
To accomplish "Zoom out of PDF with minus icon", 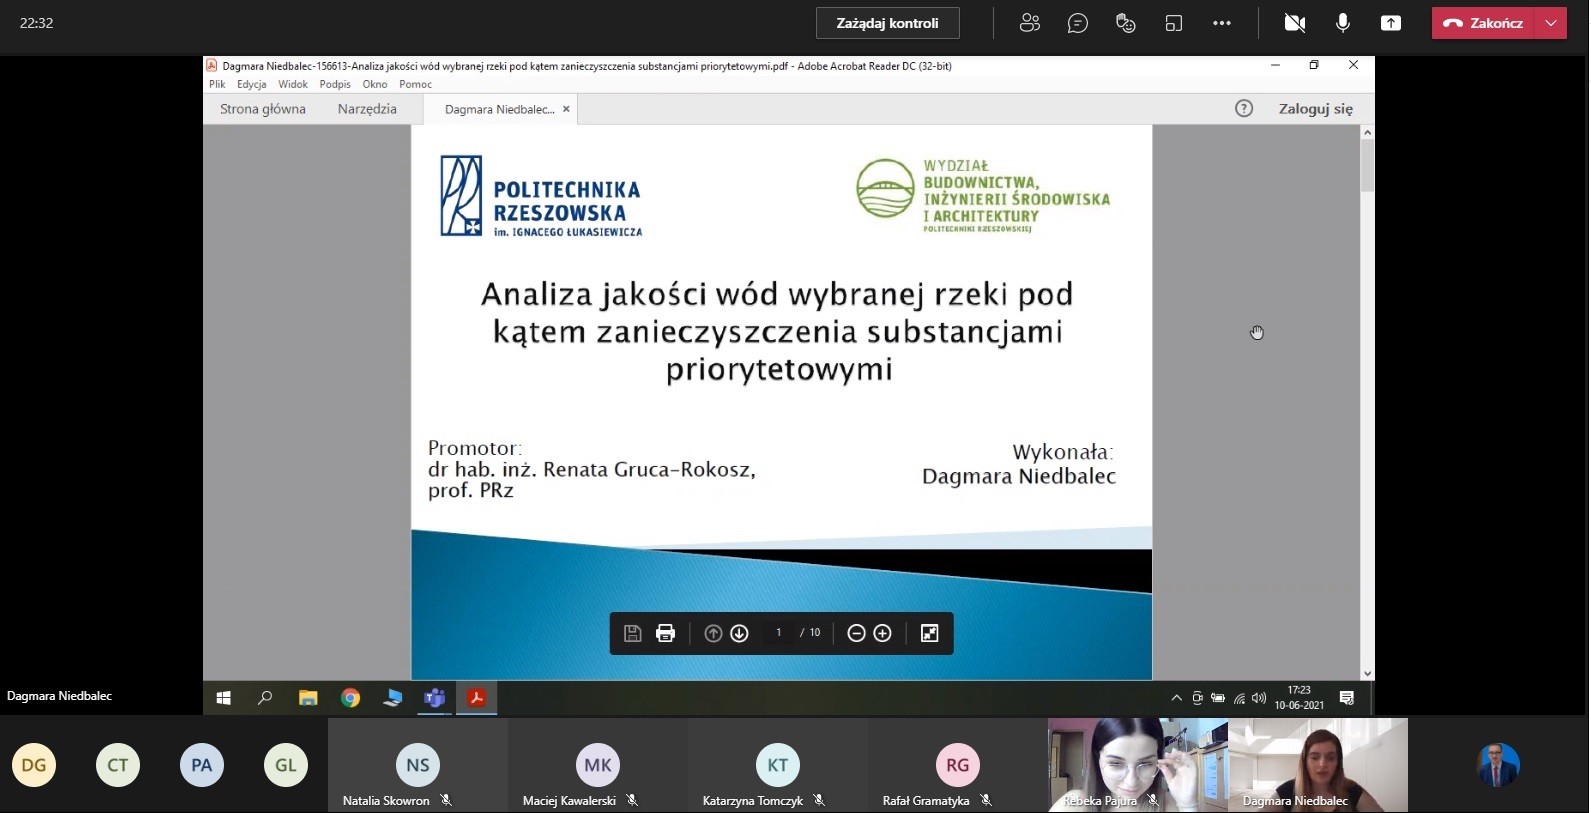I will [x=856, y=633].
